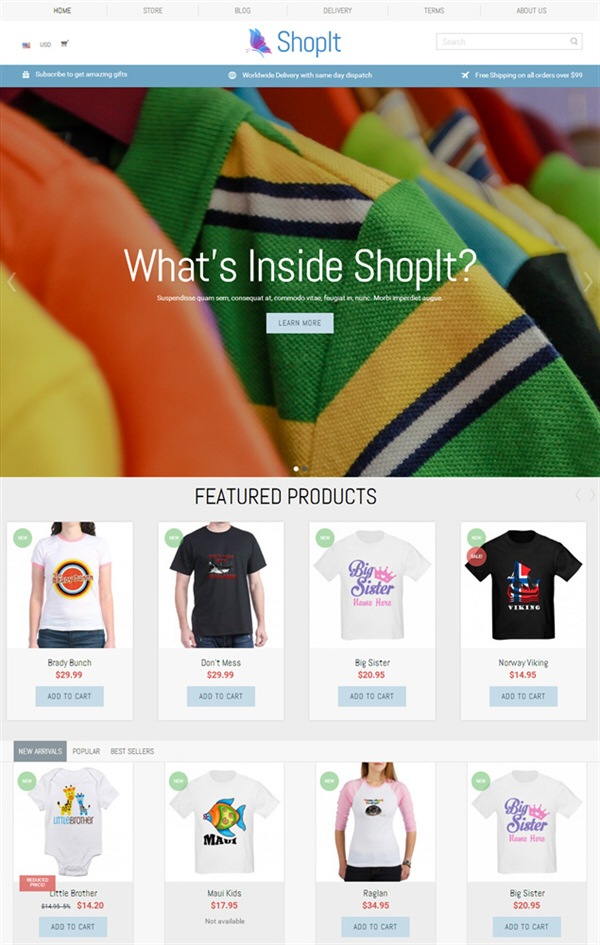The width and height of the screenshot is (600, 945).
Task: Open the USD currency selector
Action: [x=45, y=45]
